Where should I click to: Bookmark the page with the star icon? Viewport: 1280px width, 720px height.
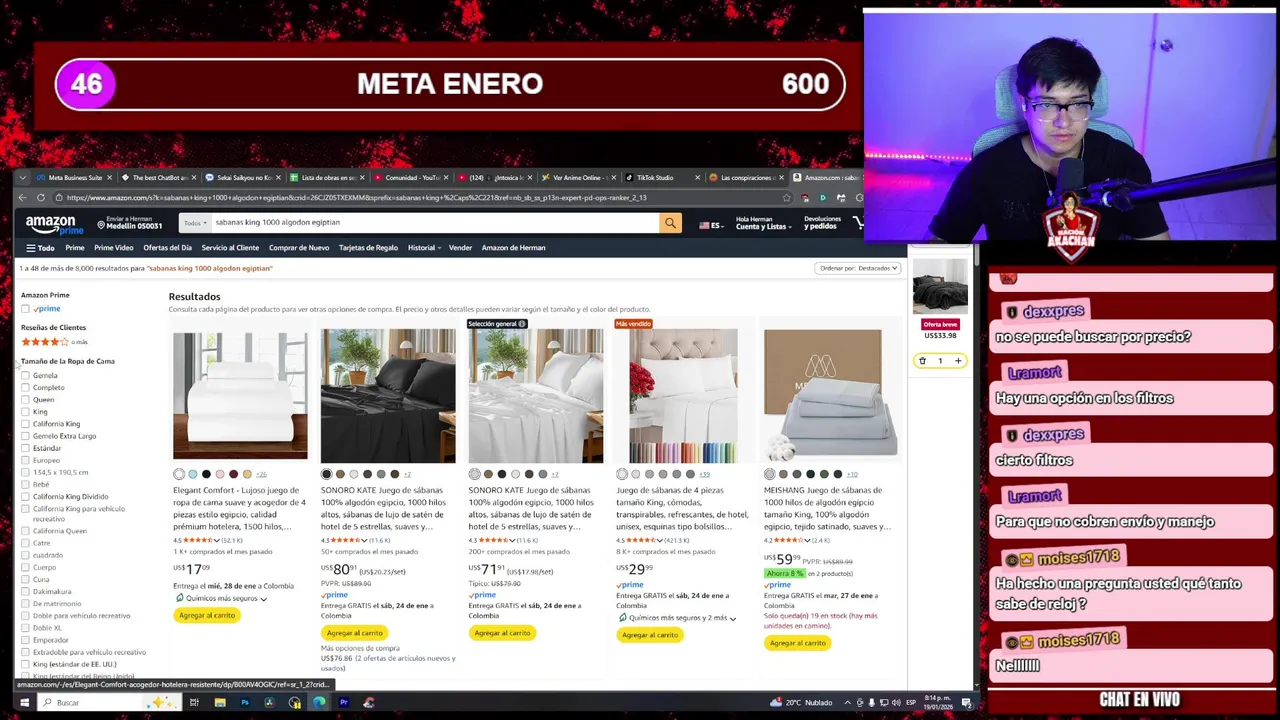click(786, 198)
